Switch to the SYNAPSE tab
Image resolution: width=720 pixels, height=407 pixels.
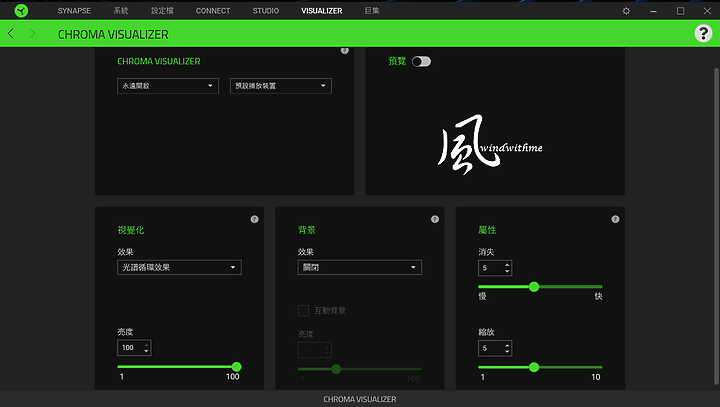pos(74,11)
